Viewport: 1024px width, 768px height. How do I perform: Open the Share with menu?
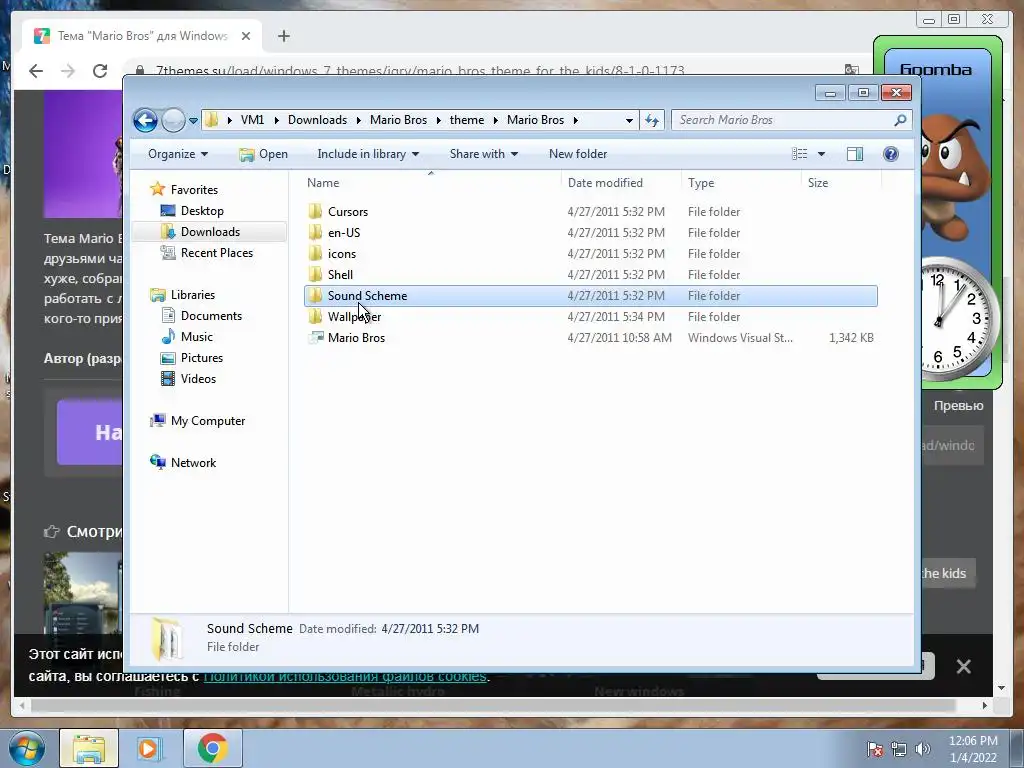click(483, 154)
